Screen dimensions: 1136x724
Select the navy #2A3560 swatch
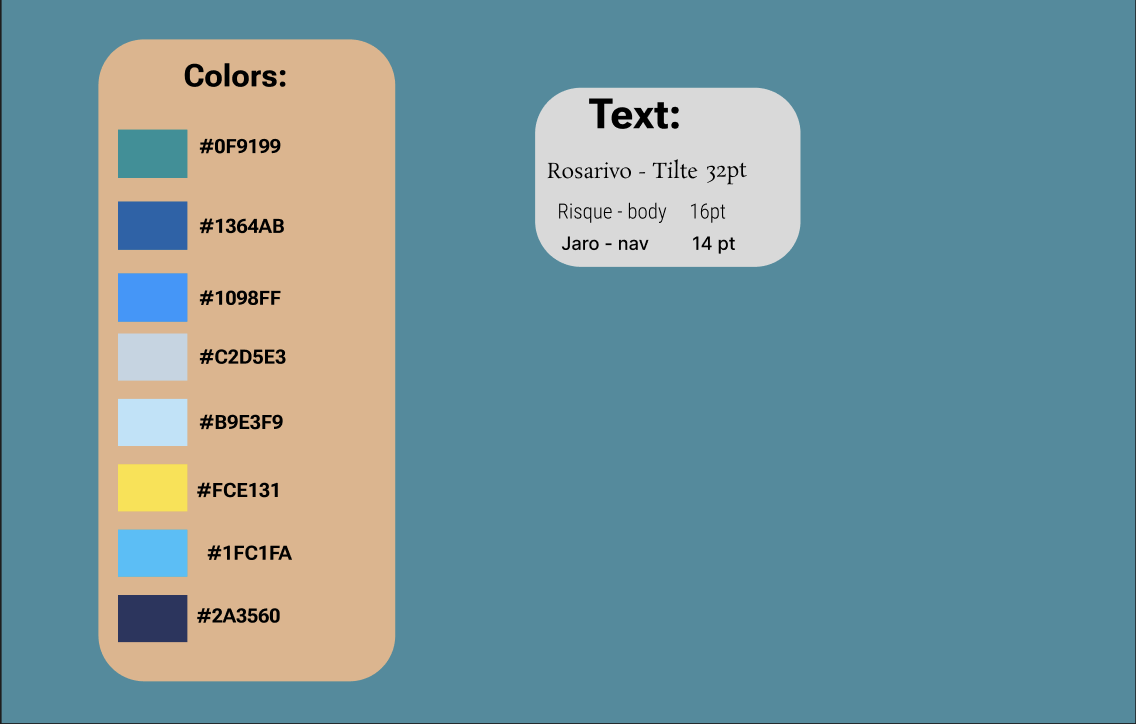[x=152, y=617]
